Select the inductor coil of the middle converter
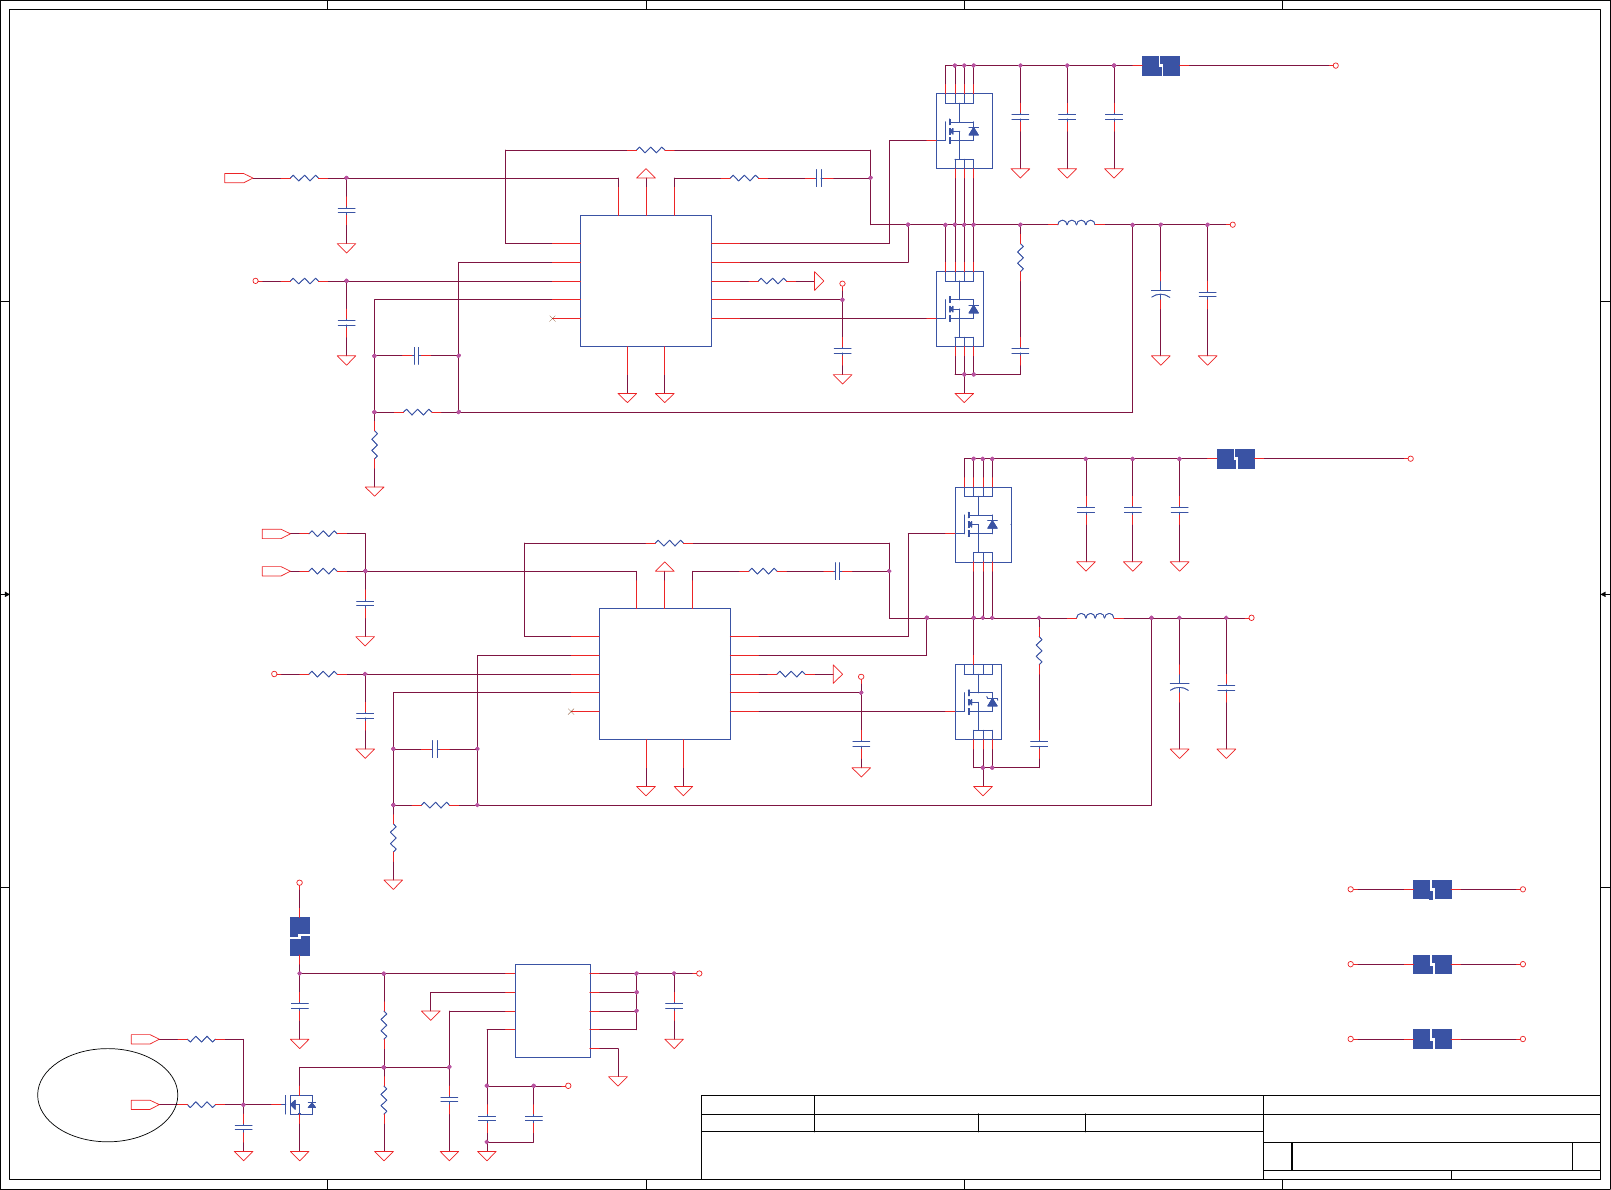 pos(1095,615)
